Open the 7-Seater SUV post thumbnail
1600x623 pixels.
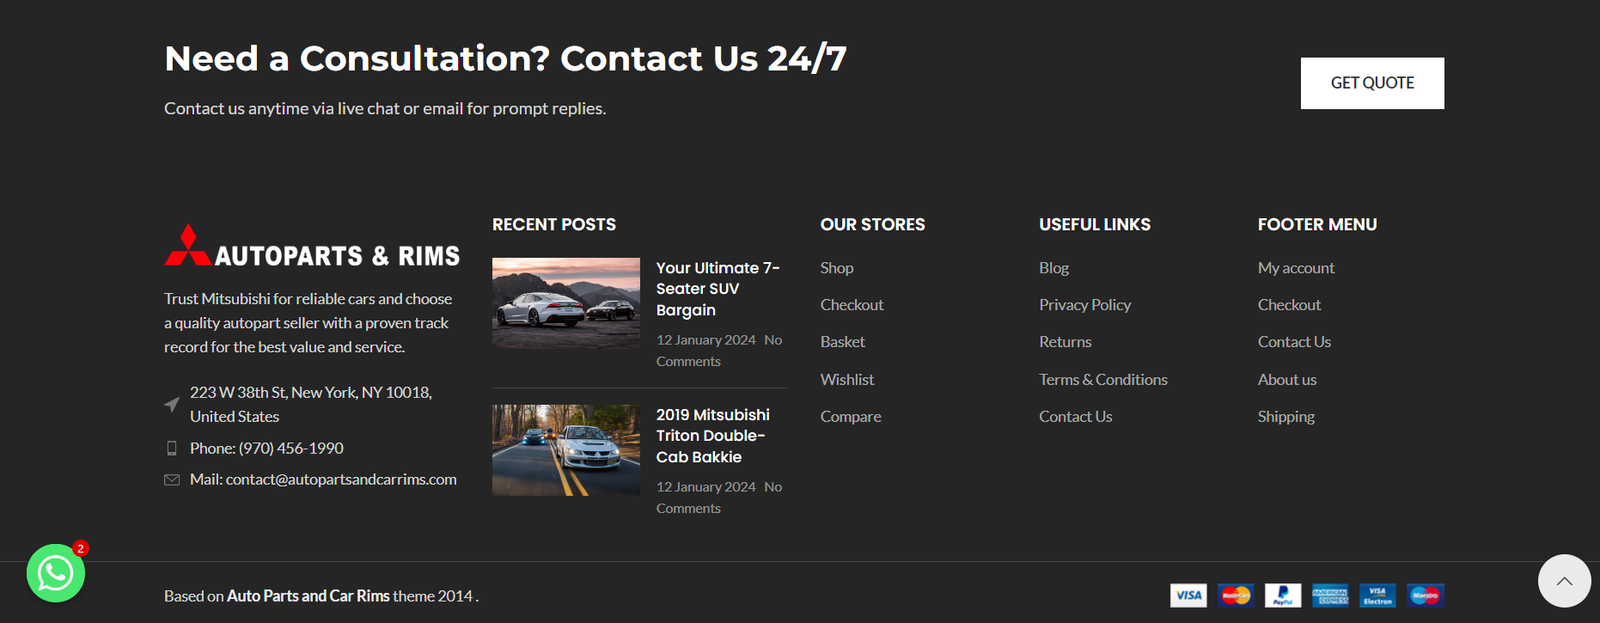[x=566, y=303]
